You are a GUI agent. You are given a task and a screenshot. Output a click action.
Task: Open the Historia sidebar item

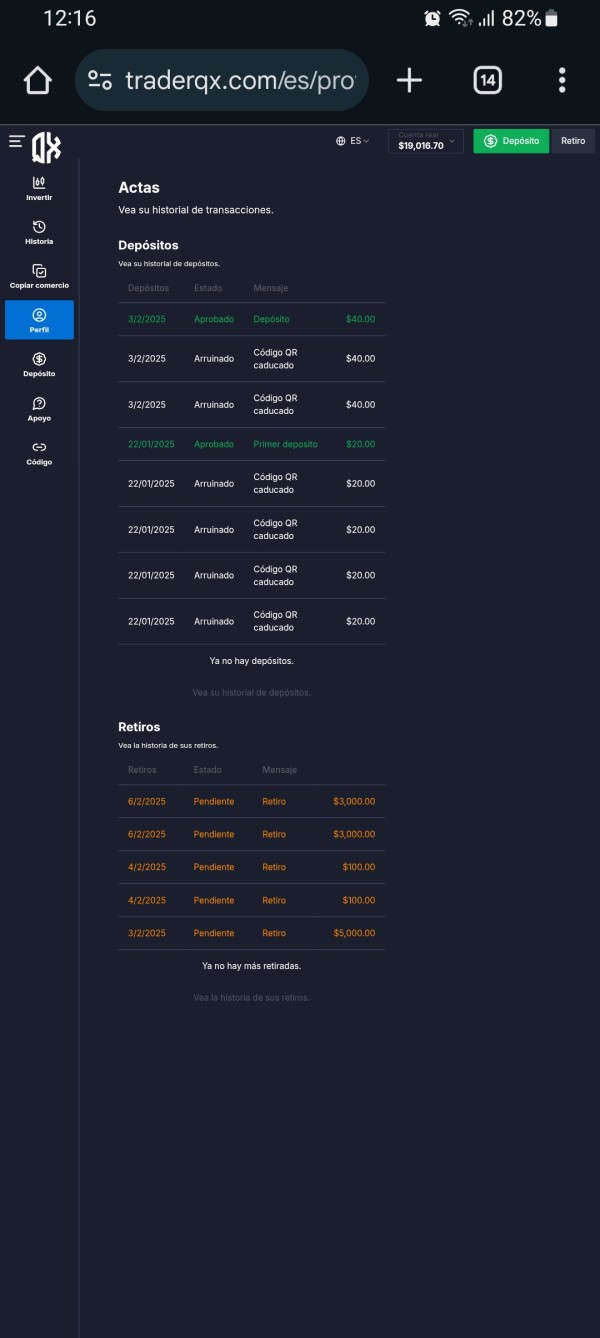(39, 233)
